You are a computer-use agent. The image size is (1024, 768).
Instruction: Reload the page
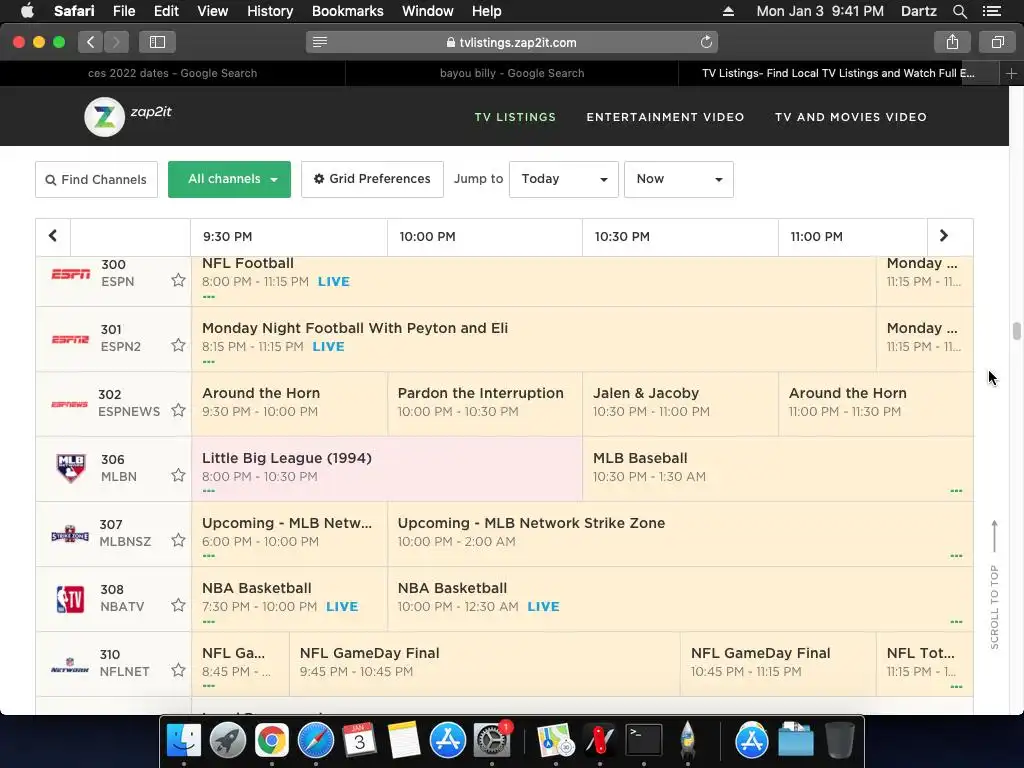tap(706, 42)
